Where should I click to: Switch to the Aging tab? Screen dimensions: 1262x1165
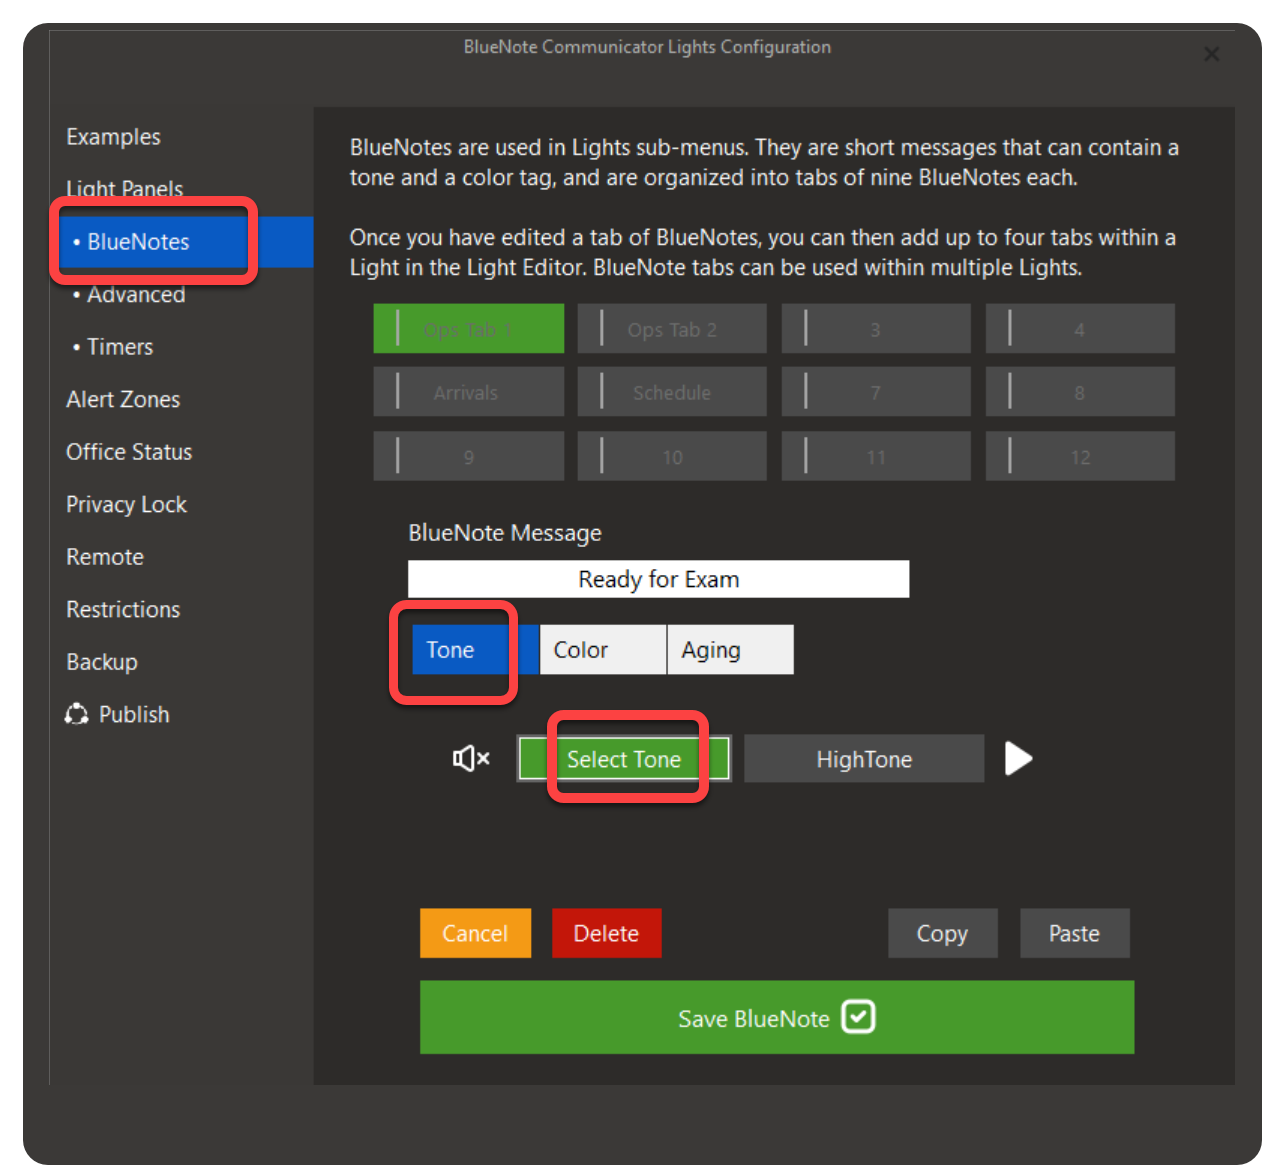[730, 650]
